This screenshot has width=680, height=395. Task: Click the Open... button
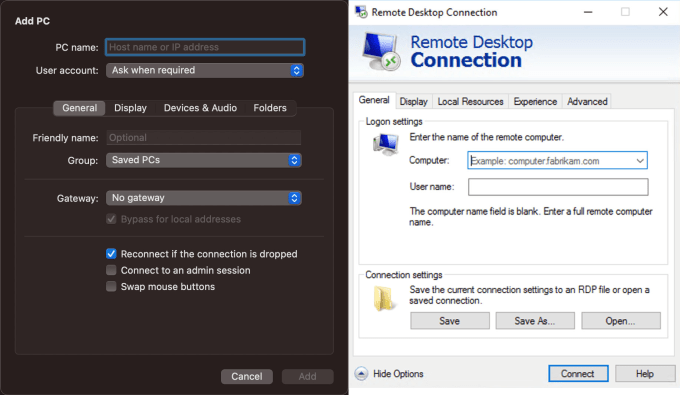[621, 321]
